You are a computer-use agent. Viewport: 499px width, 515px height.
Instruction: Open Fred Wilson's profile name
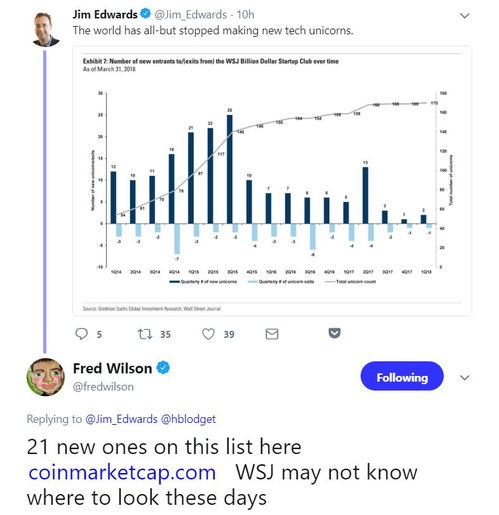[x=112, y=368]
